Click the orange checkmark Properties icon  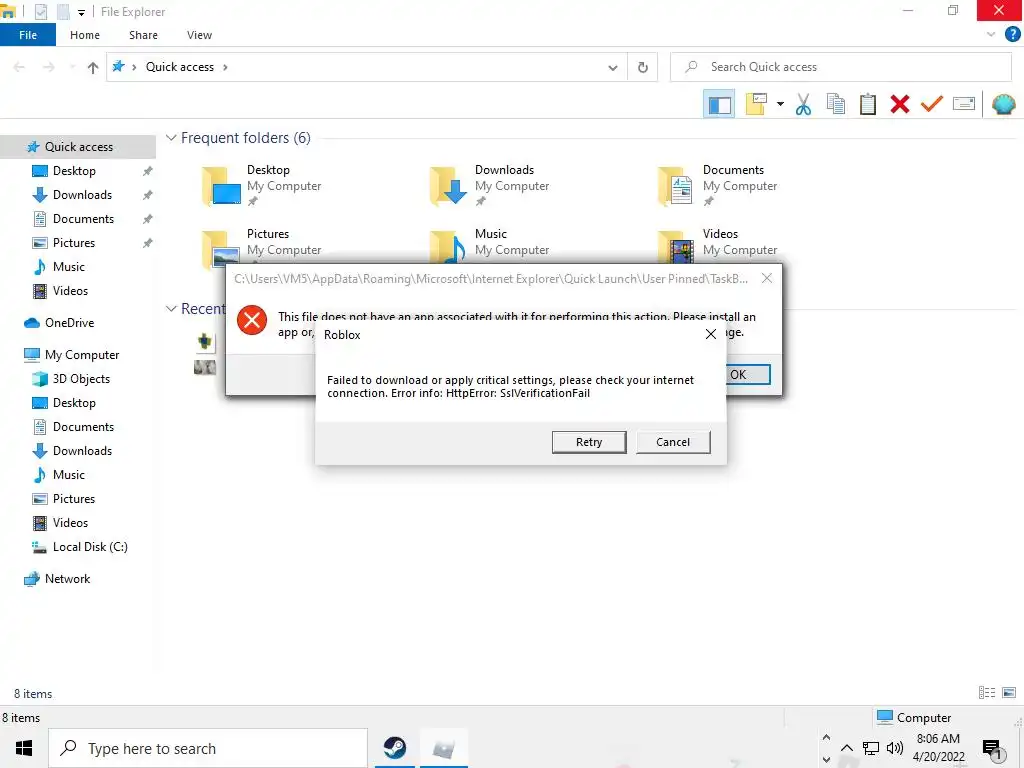coord(932,104)
